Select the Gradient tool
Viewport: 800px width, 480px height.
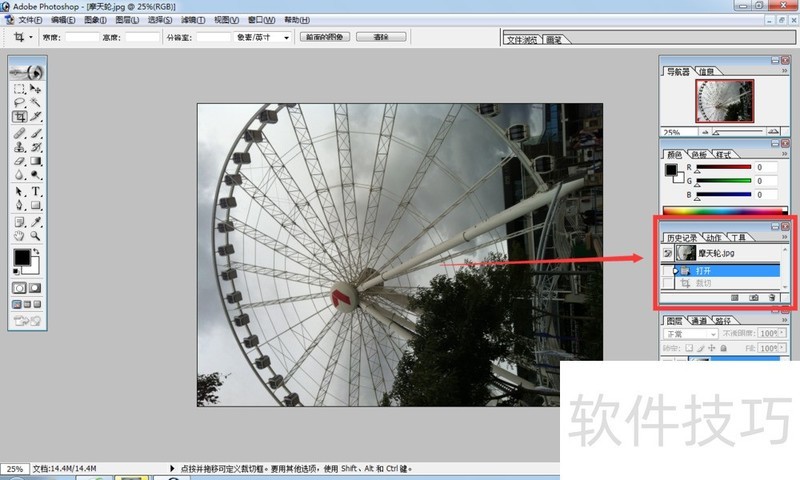(35, 161)
